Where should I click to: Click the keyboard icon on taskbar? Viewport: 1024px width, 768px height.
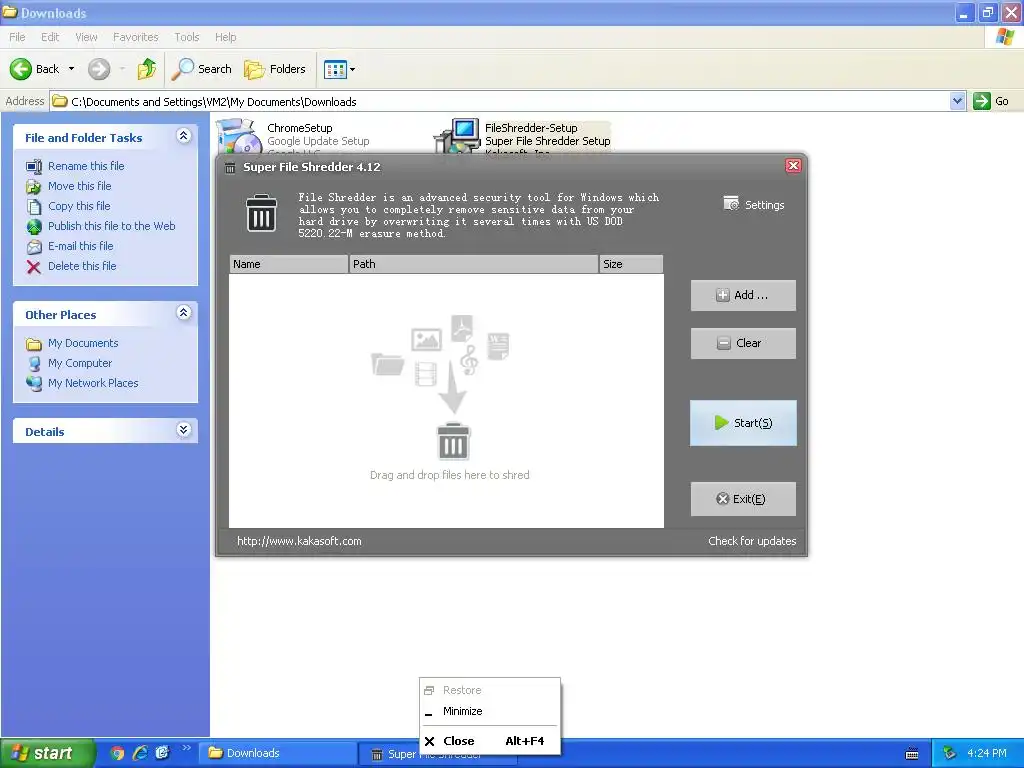[912, 754]
